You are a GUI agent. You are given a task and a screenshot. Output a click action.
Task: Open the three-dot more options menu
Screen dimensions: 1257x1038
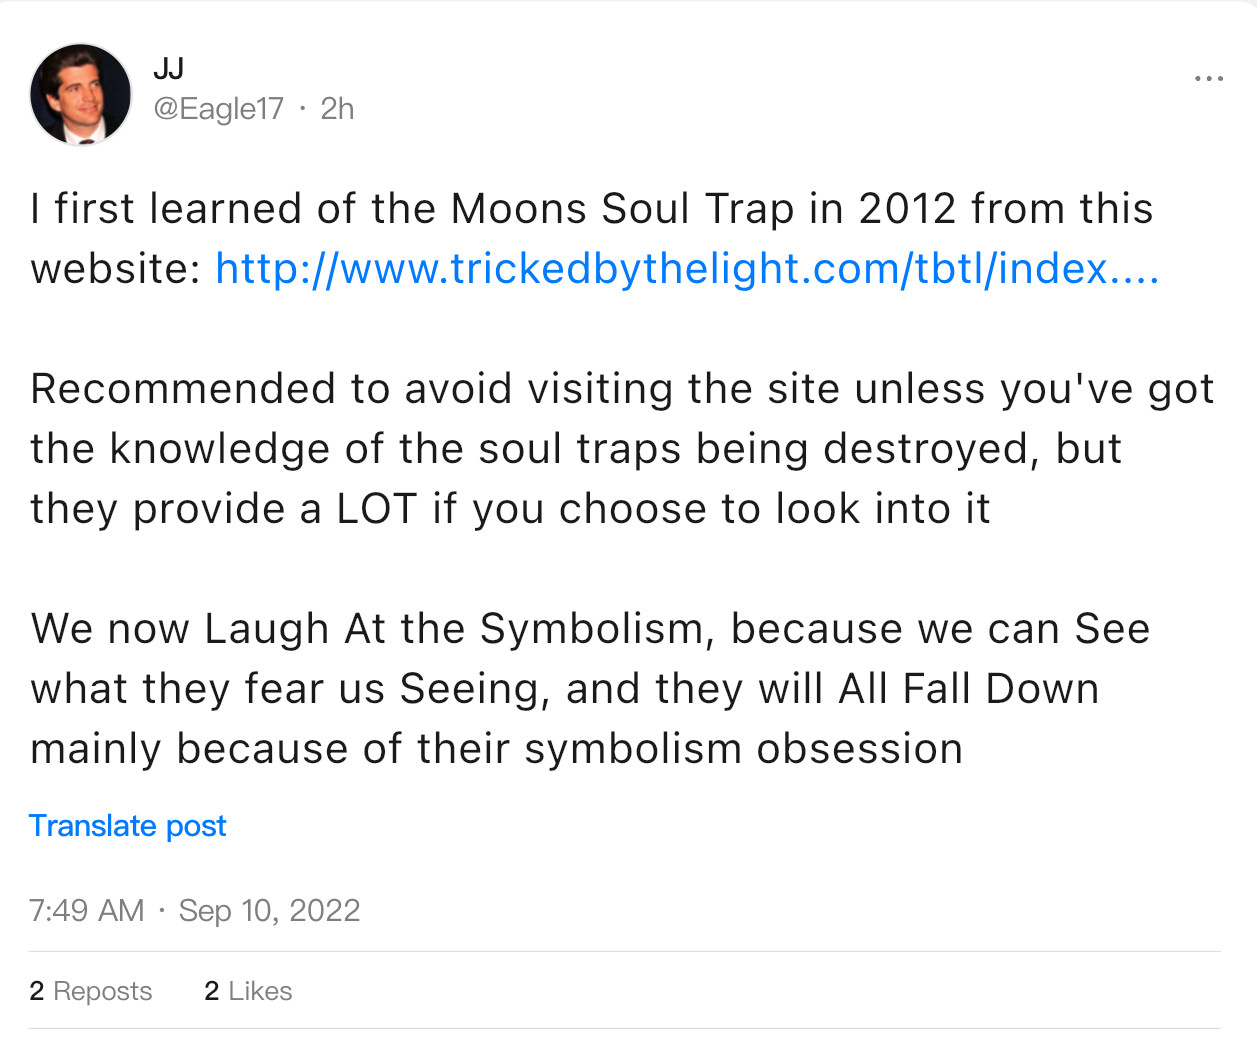tap(1208, 79)
